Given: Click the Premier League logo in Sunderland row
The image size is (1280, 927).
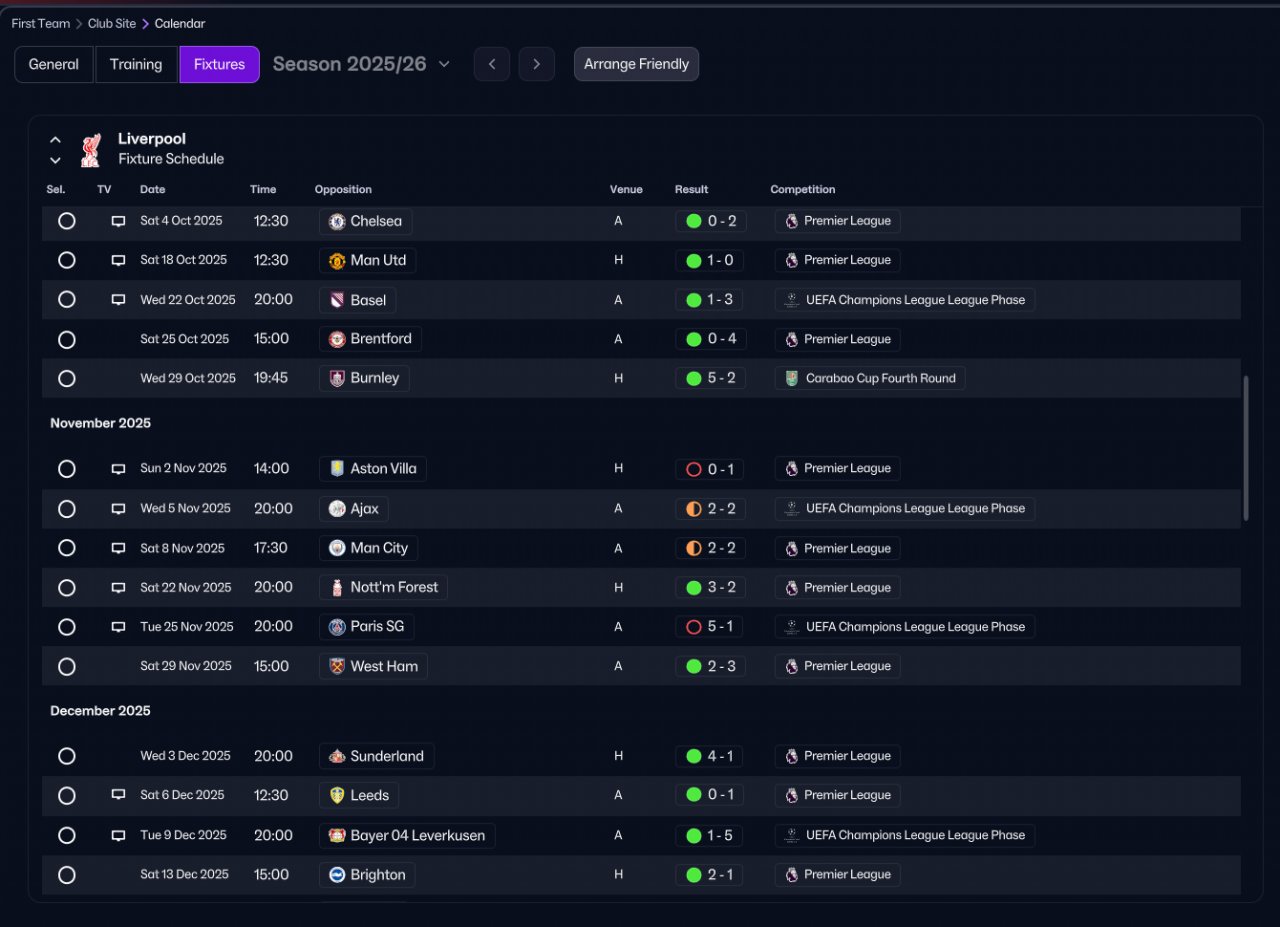Looking at the screenshot, I should click(792, 756).
